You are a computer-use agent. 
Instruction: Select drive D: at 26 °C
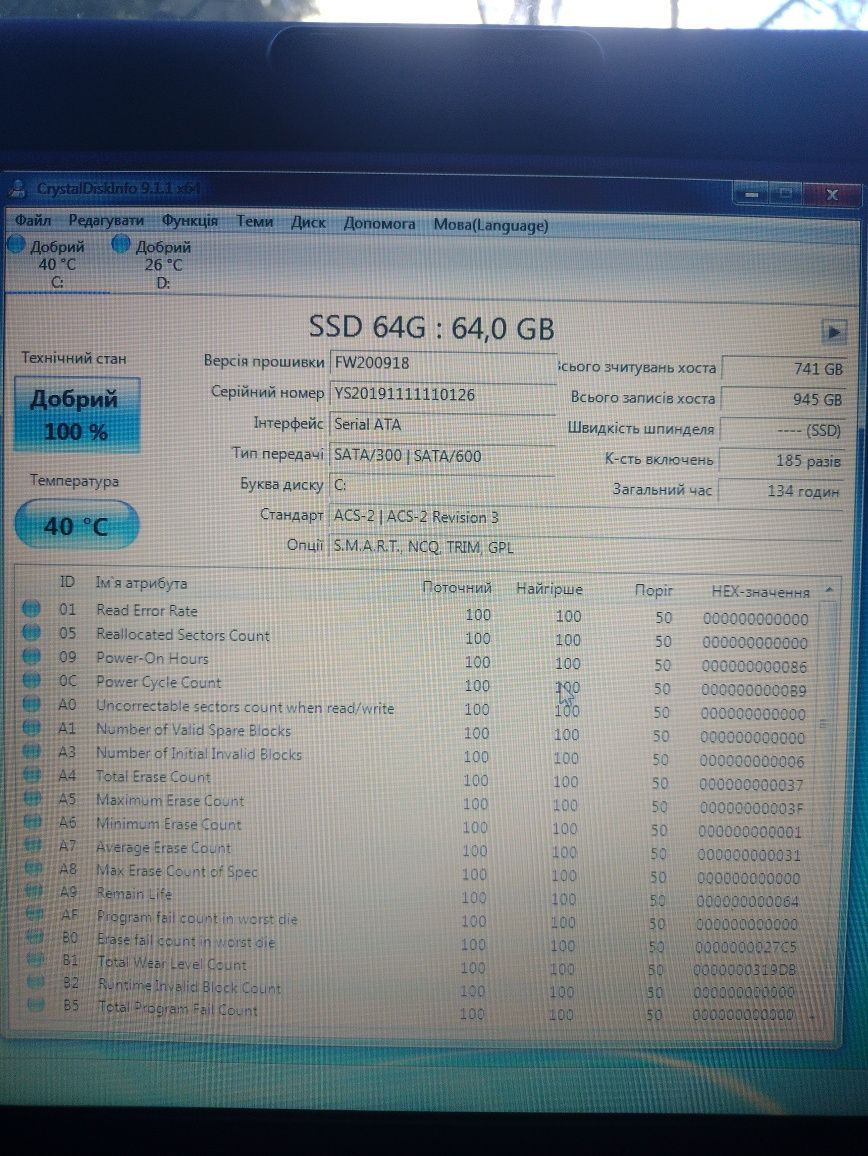(x=163, y=265)
